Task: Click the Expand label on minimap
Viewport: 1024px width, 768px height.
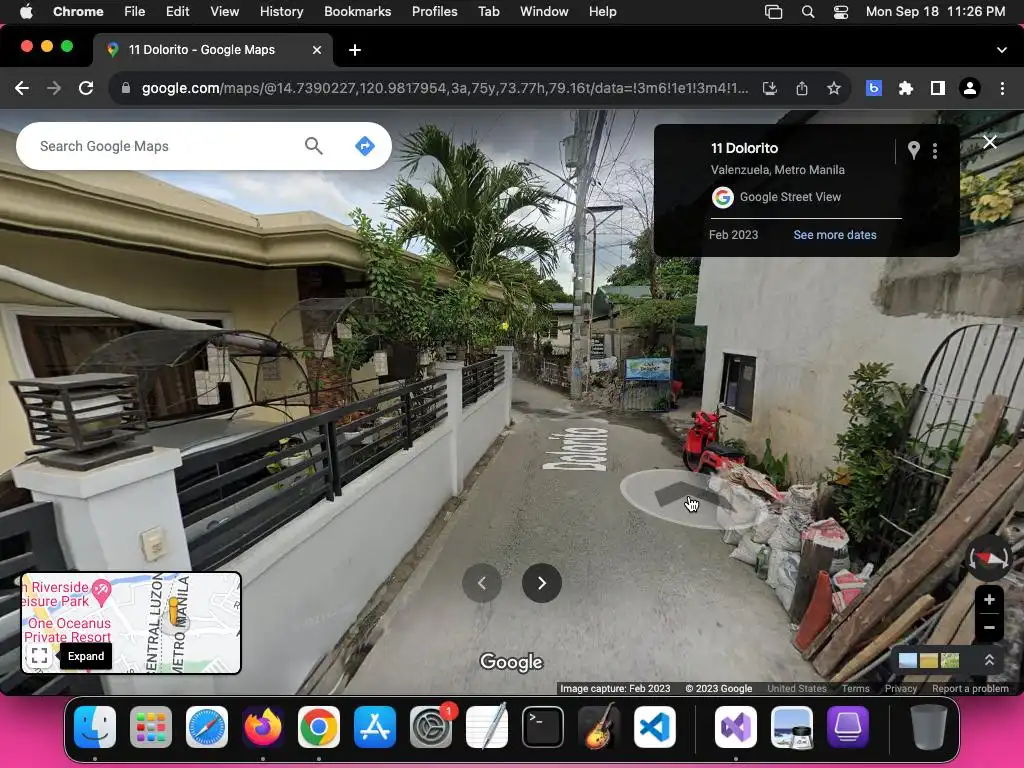Action: [x=86, y=656]
